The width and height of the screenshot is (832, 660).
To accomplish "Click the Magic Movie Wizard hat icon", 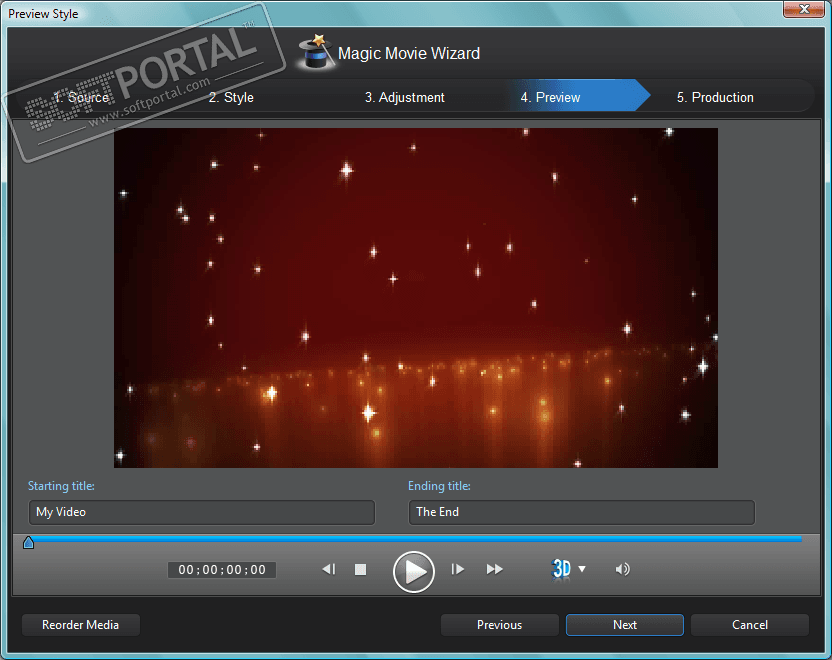I will (x=316, y=51).
